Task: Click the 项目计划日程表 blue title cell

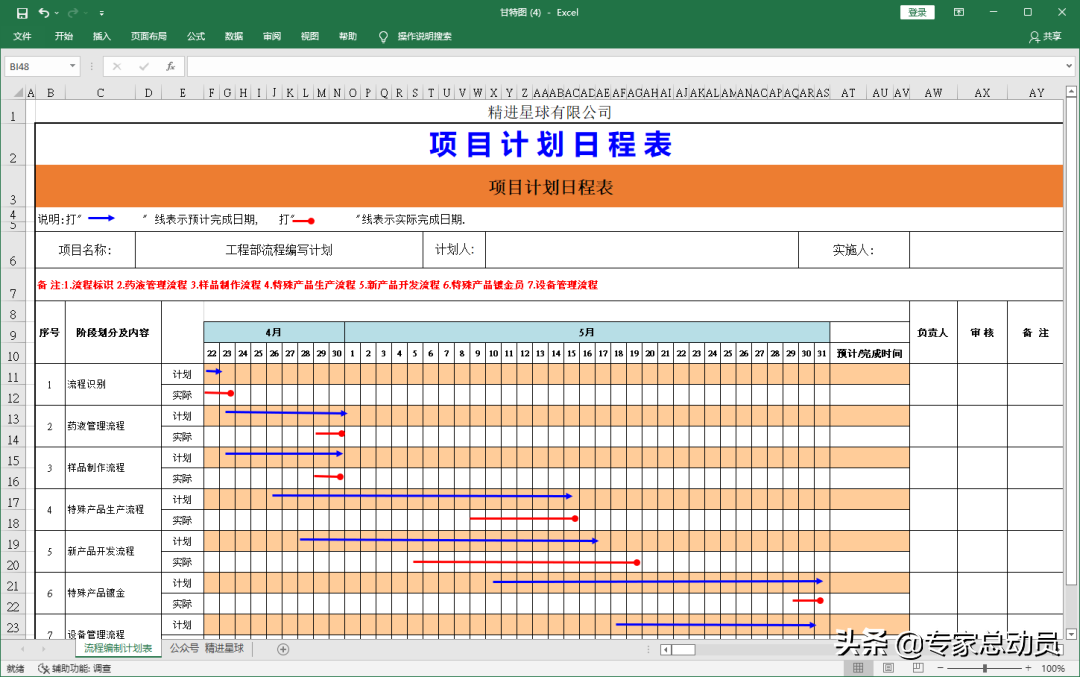Action: (x=550, y=145)
